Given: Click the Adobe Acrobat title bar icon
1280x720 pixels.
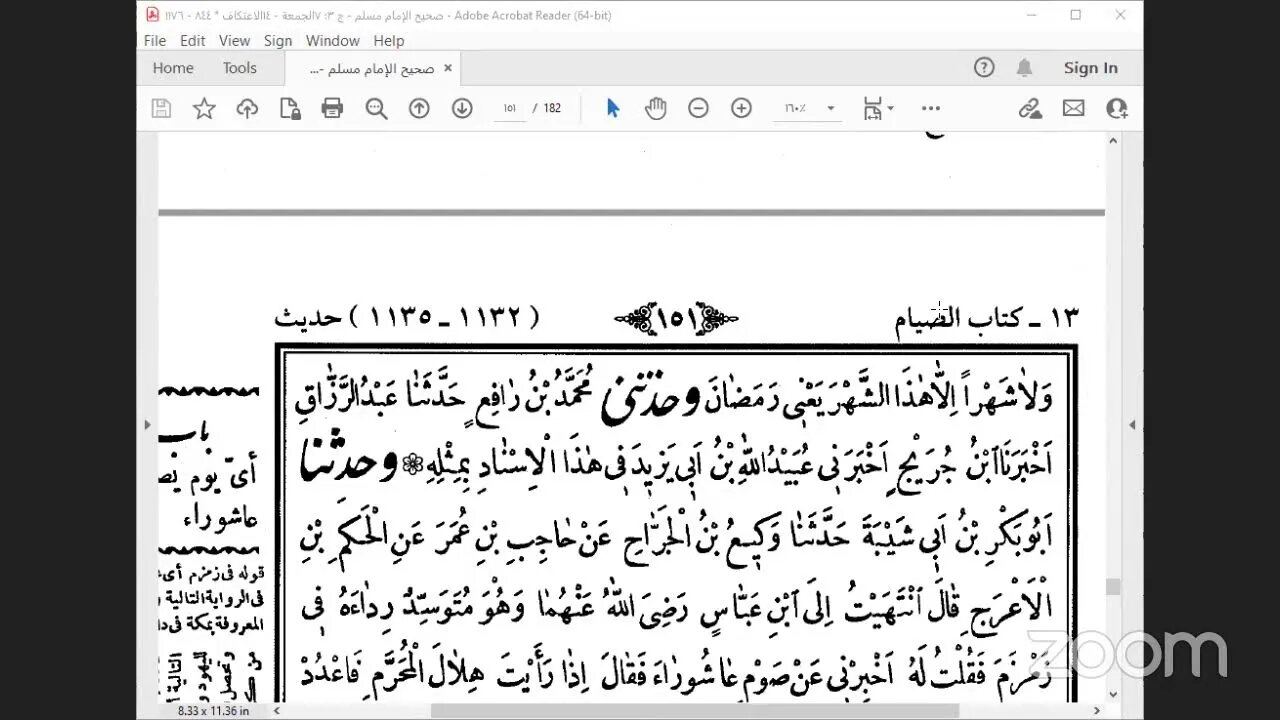Looking at the screenshot, I should [153, 15].
